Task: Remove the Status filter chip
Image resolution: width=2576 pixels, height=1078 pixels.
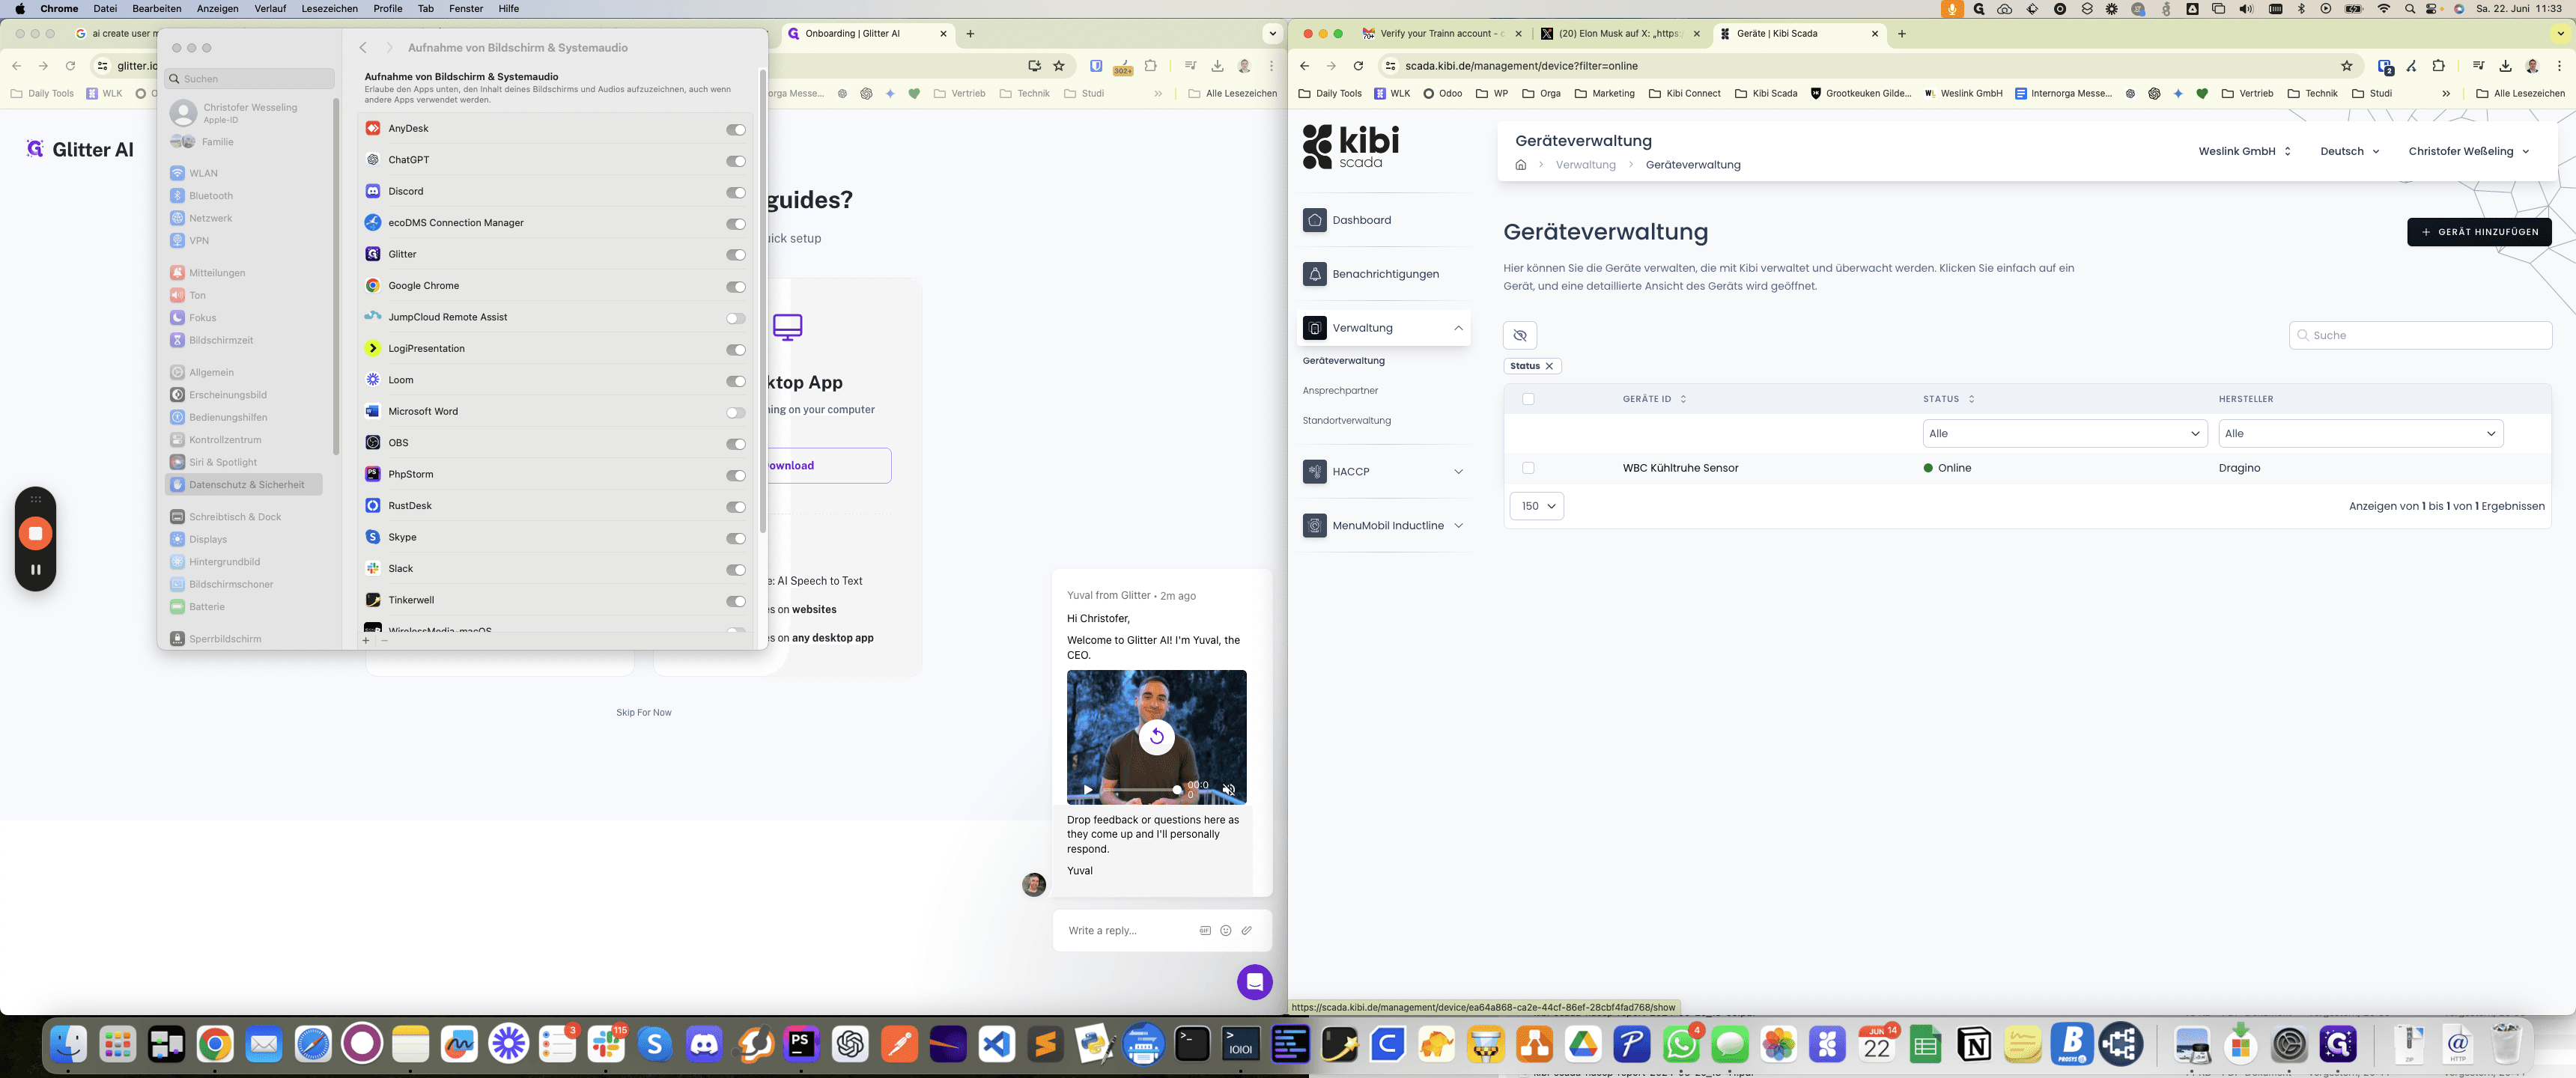Action: pos(1549,366)
